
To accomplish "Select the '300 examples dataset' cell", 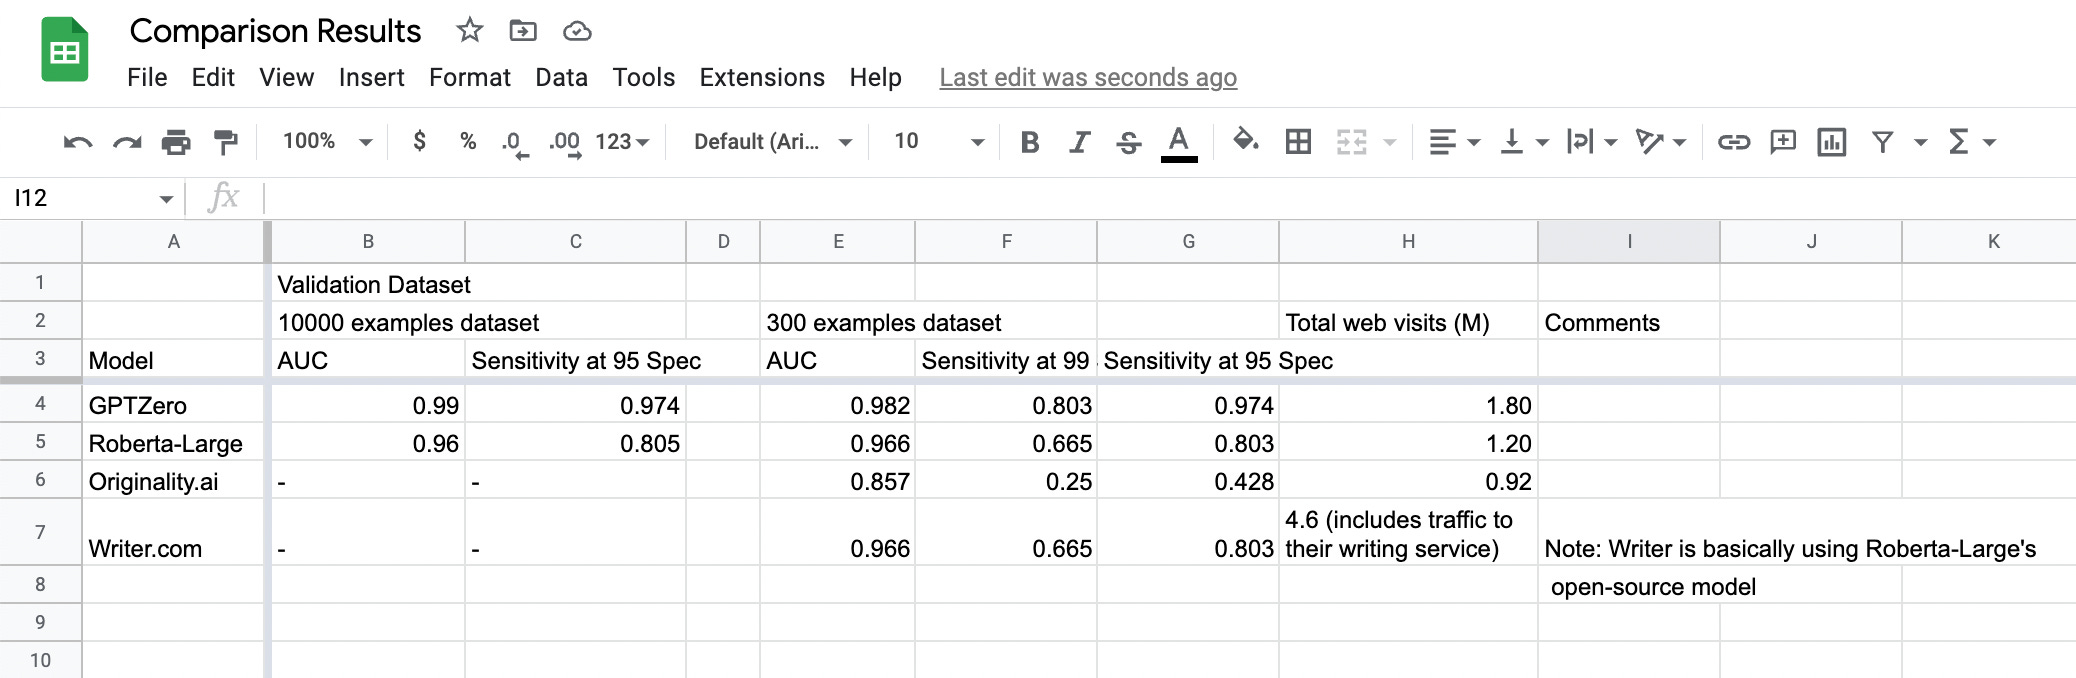I will click(838, 321).
